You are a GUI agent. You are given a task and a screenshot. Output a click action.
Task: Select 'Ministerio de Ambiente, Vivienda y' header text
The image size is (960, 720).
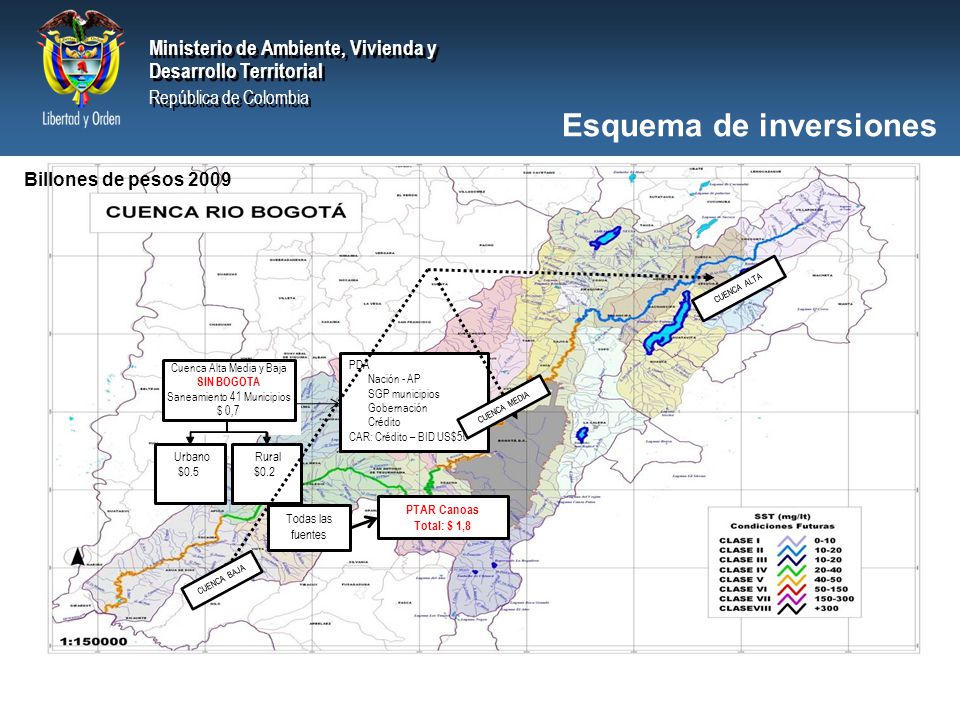pos(293,48)
